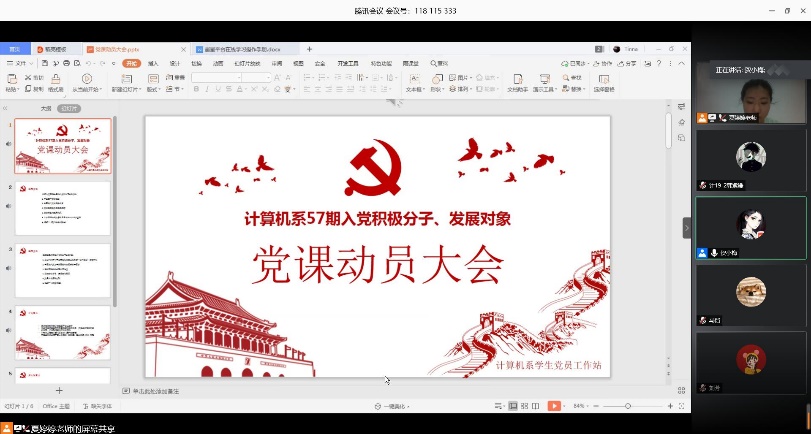Open the WPS home tab in blue
The width and height of the screenshot is (811, 434).
[15, 49]
